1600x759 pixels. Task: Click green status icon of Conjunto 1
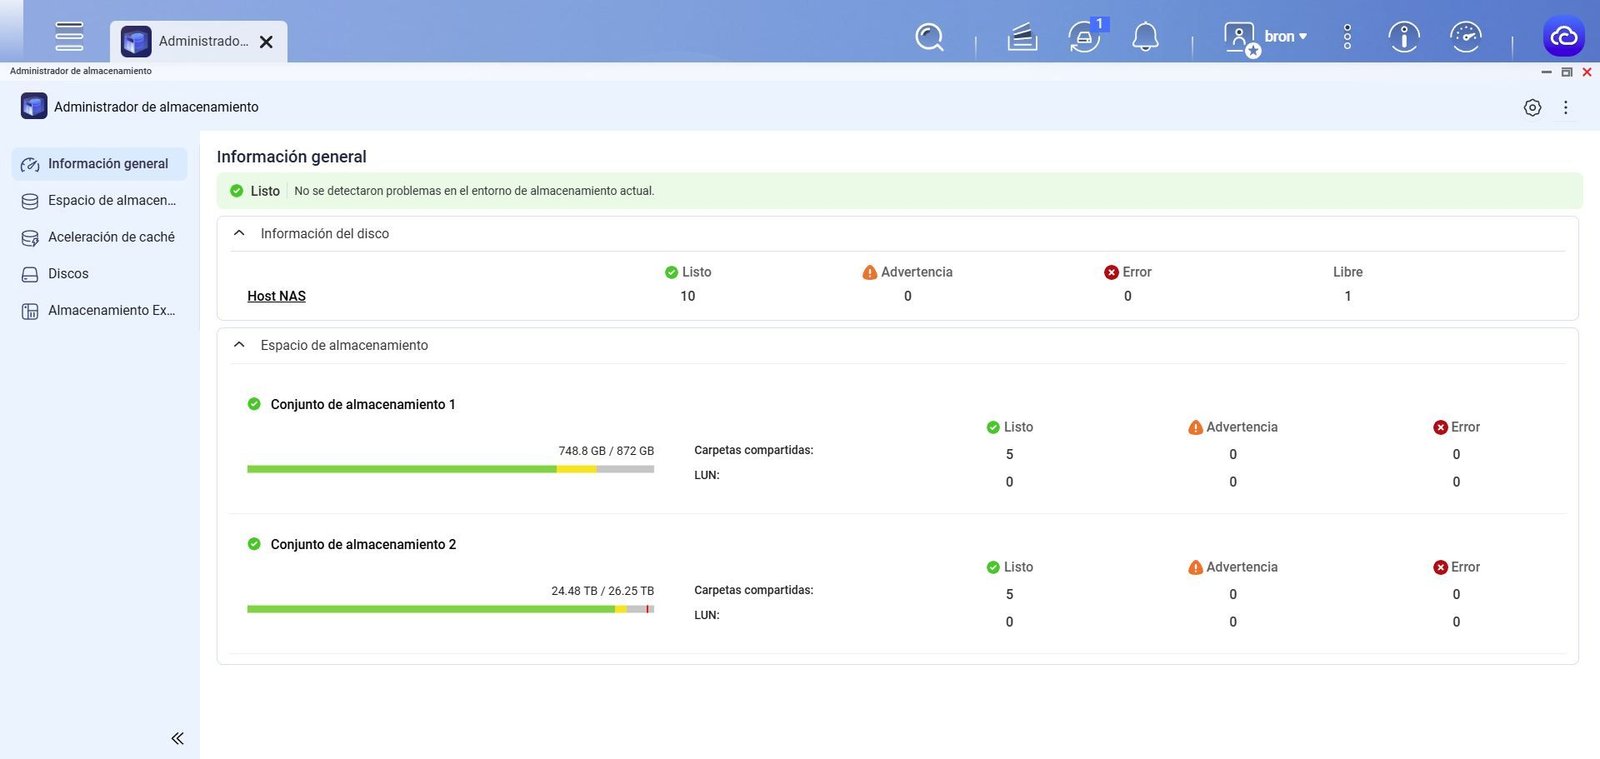254,404
